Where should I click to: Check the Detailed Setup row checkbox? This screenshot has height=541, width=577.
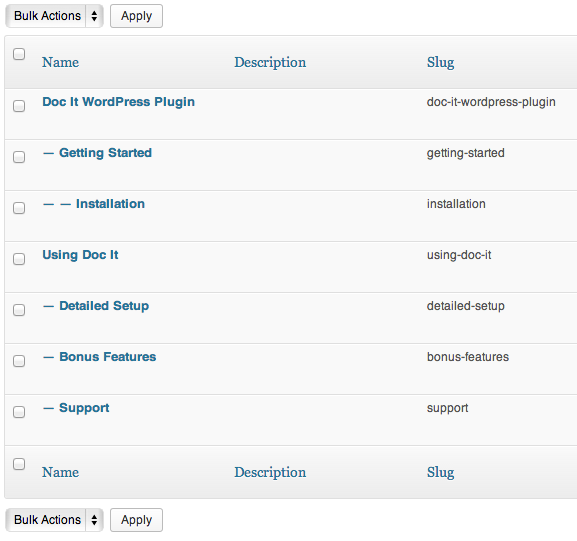click(19, 310)
